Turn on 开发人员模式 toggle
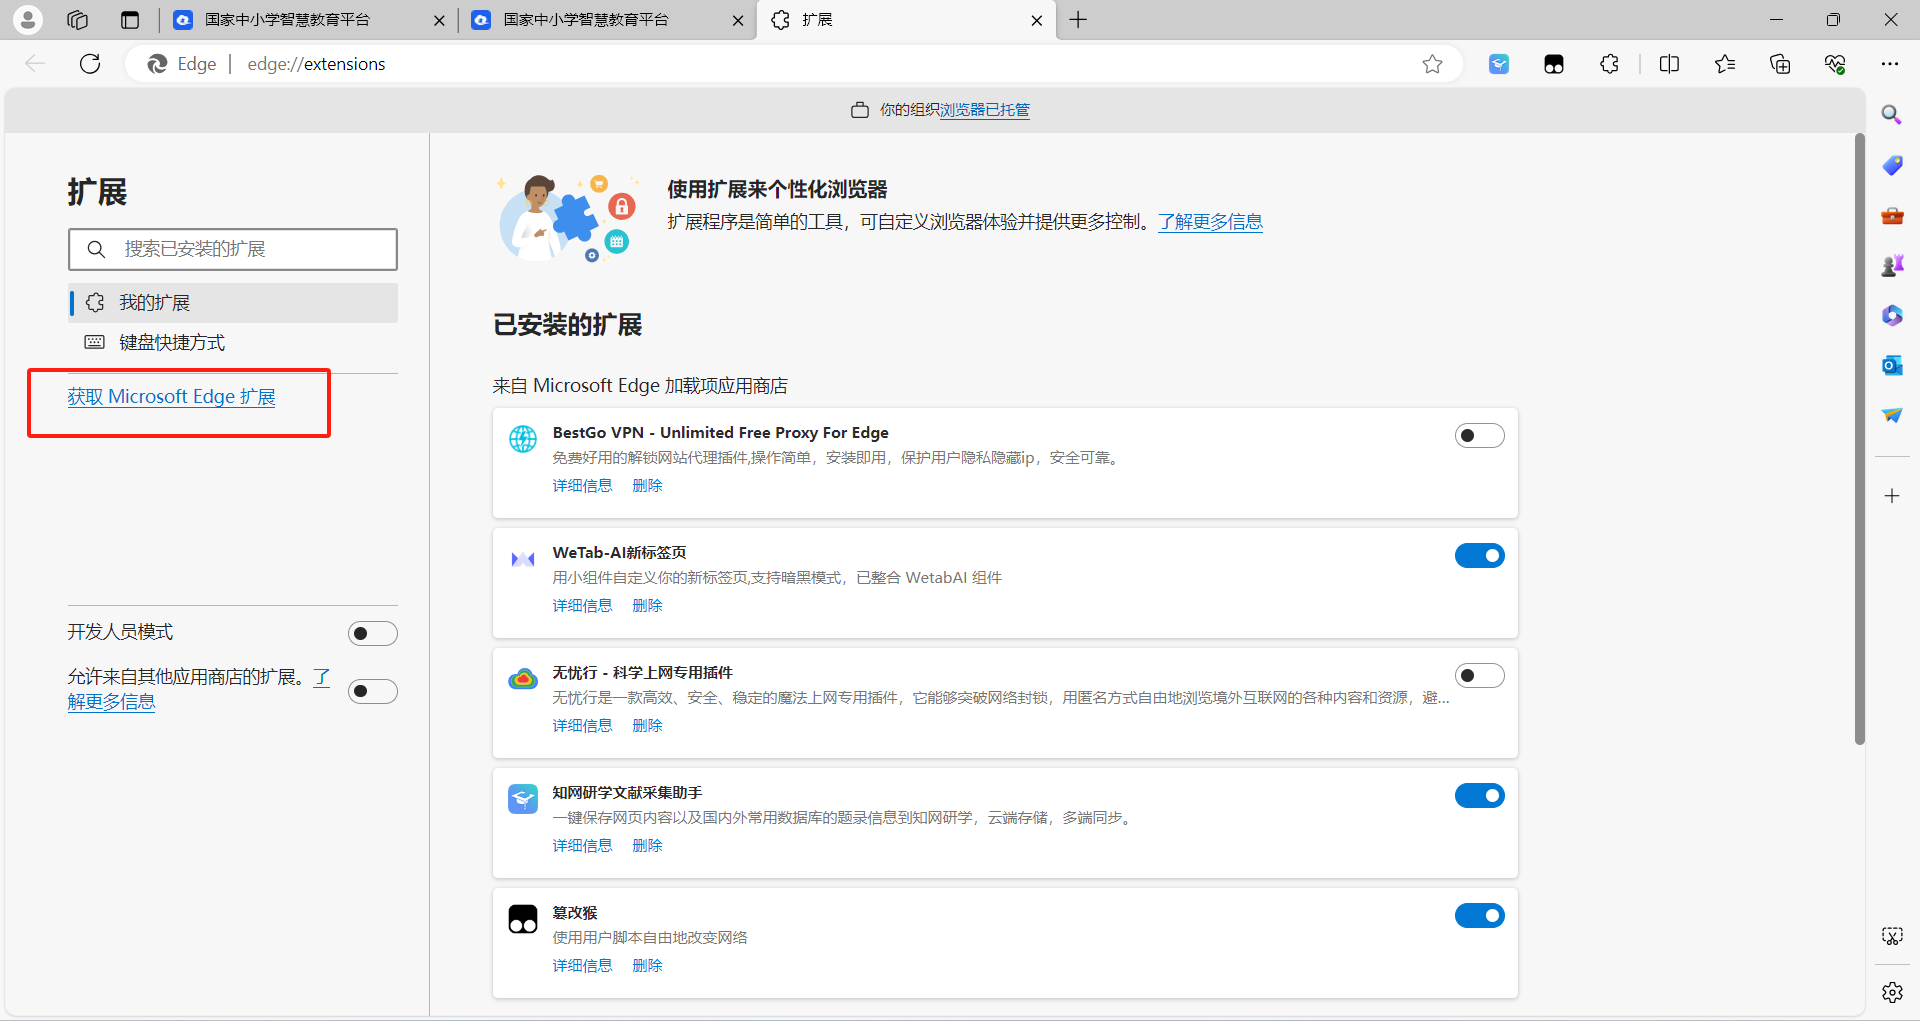 [373, 633]
